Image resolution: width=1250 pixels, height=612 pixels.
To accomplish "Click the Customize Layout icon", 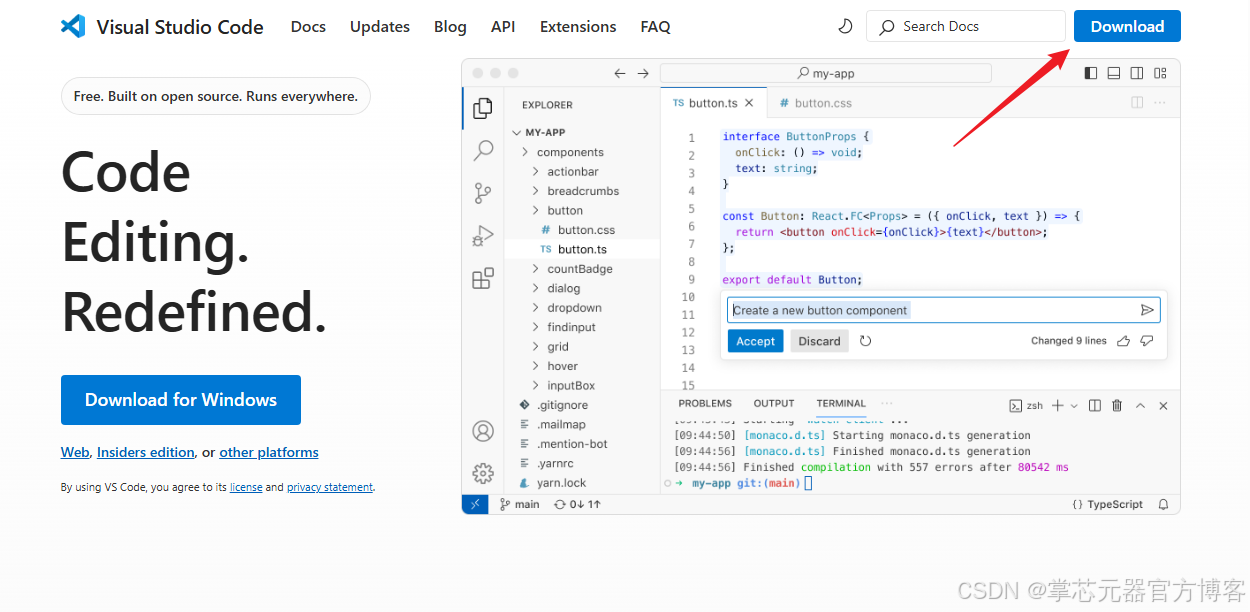I will [1160, 73].
